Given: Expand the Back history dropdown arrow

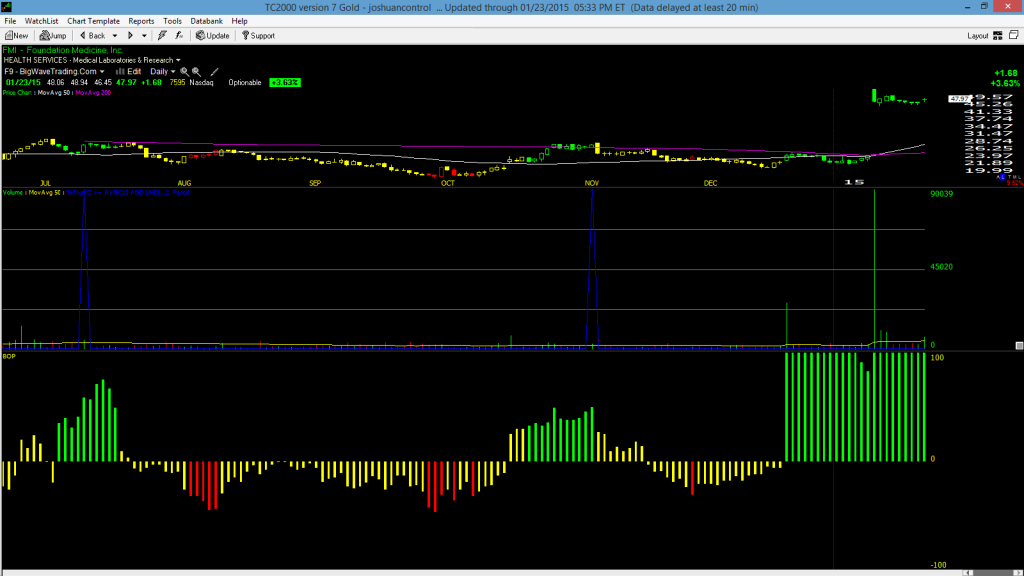Looking at the screenshot, I should pos(115,36).
